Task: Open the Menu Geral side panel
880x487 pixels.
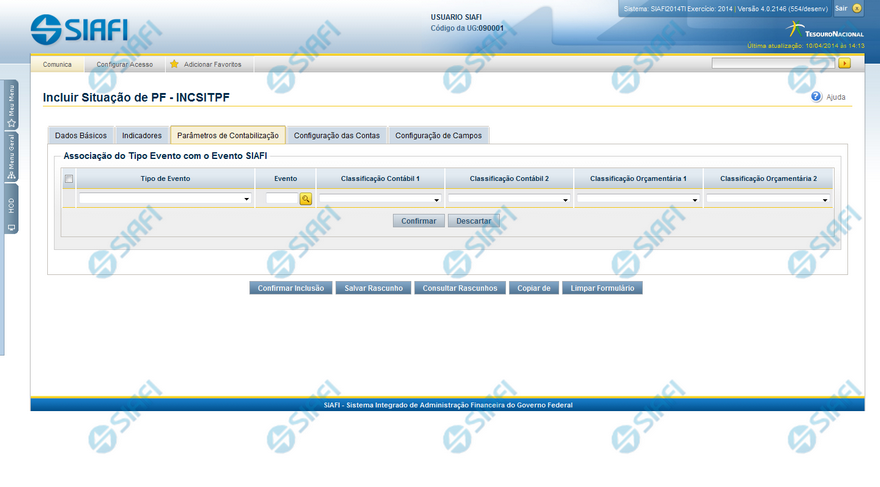Action: 11,155
